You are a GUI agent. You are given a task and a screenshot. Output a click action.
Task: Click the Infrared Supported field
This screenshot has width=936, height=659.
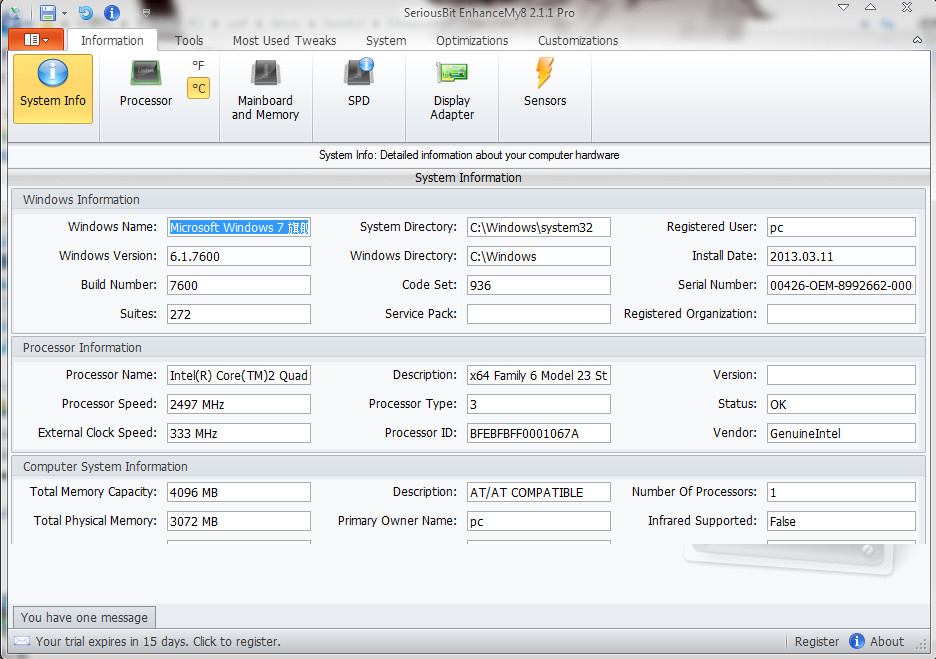click(841, 521)
